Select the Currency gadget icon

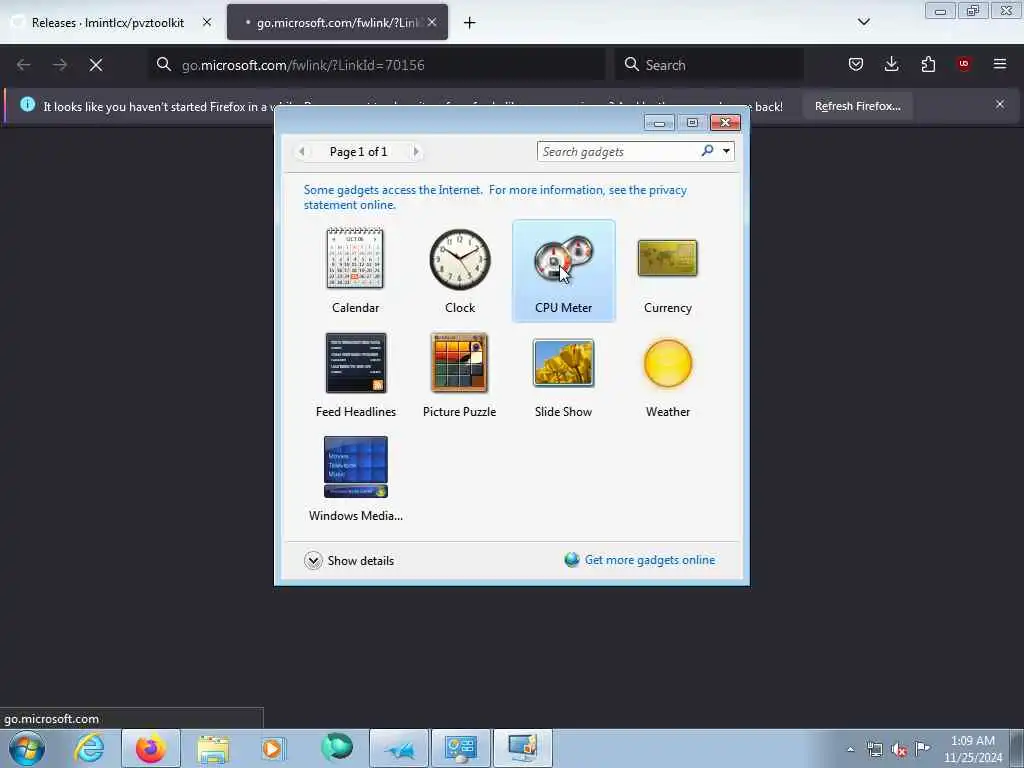click(667, 258)
